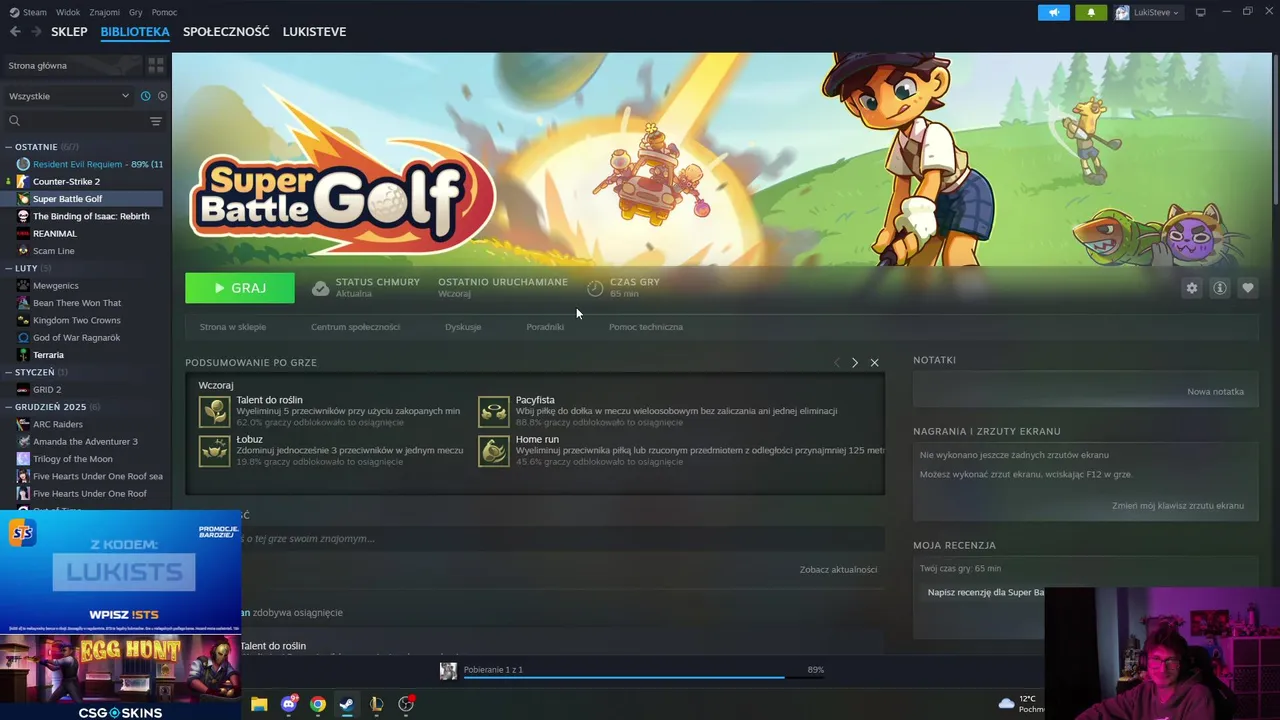
Task: Switch library to grid collections view
Action: (156, 65)
